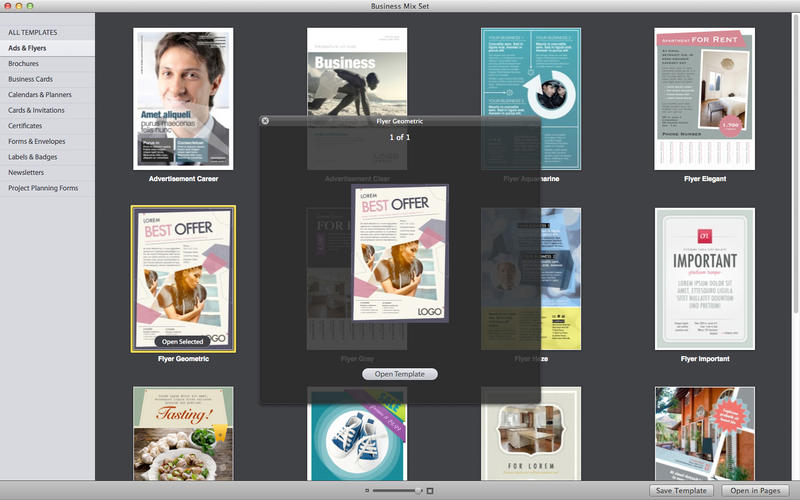Image resolution: width=800 pixels, height=500 pixels.
Task: Click the large thumbnail size icon
Action: [430, 491]
